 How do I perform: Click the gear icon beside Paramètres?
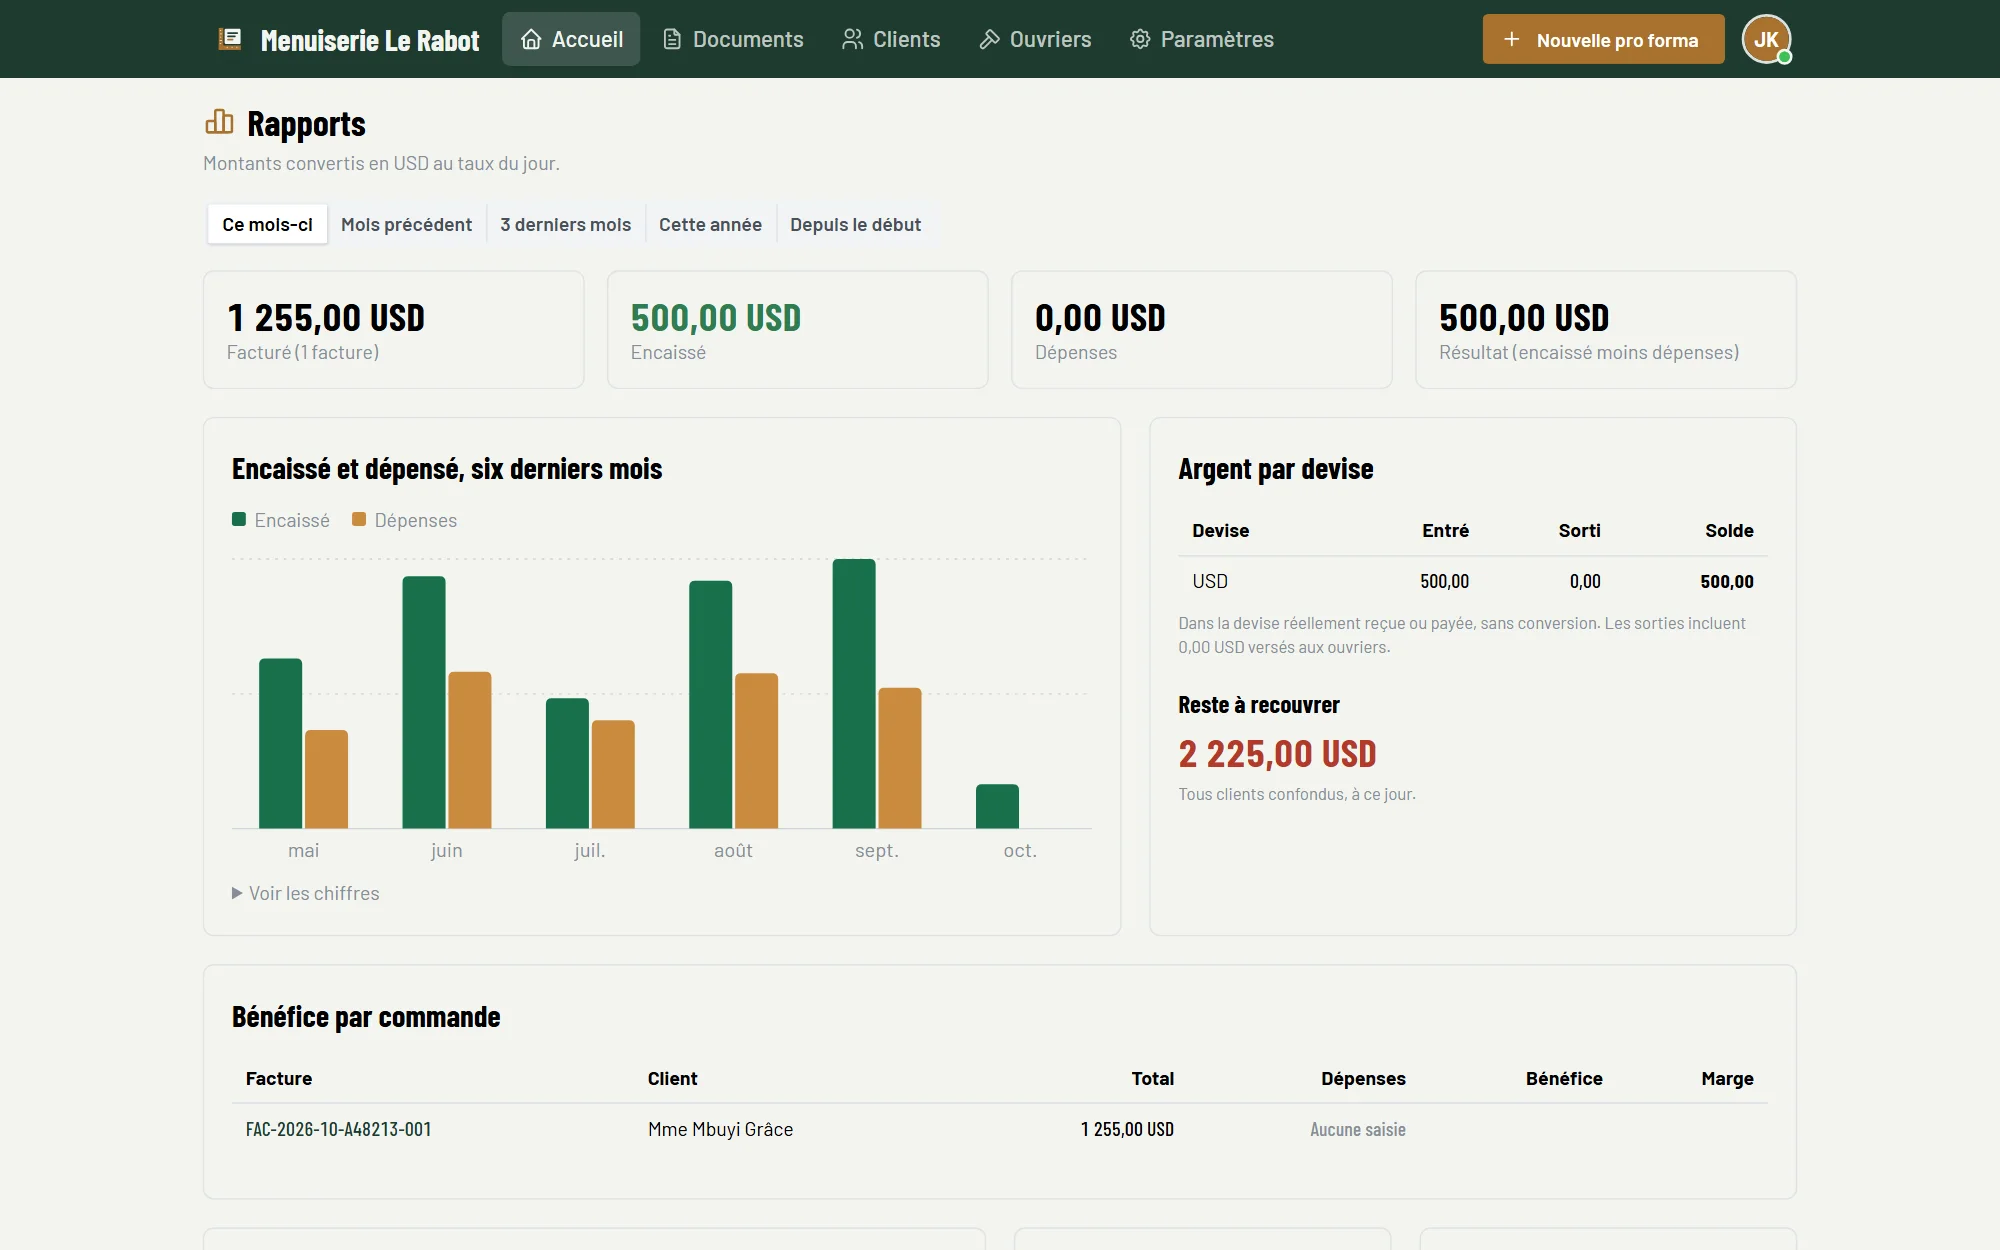(1140, 39)
